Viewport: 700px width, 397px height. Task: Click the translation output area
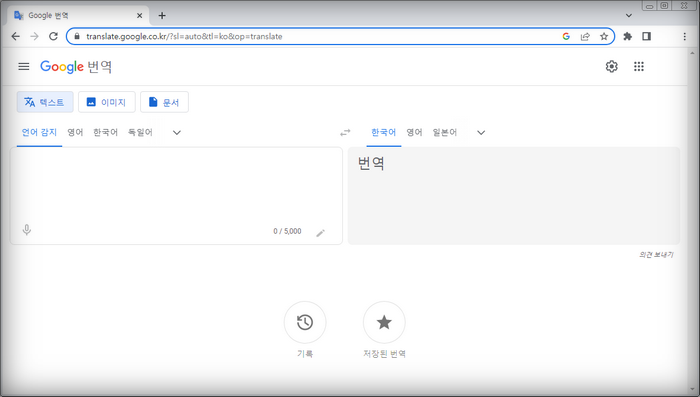pos(514,196)
